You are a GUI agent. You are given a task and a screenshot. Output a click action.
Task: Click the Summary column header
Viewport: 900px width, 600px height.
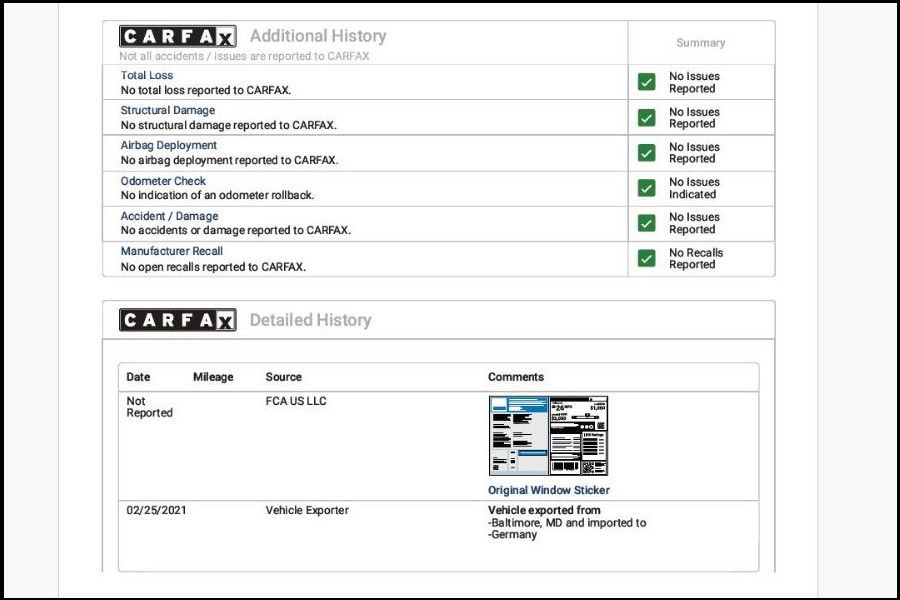click(700, 43)
